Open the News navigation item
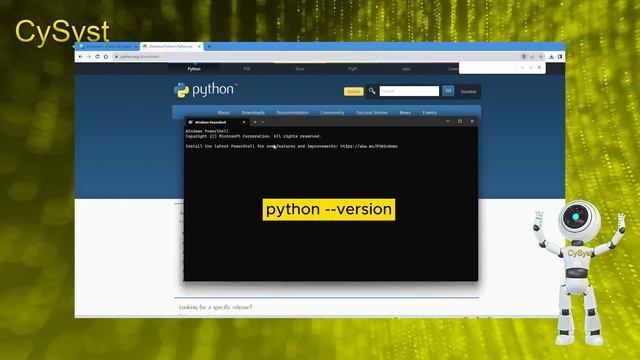Viewport: 640px width, 360px height. 405,112
